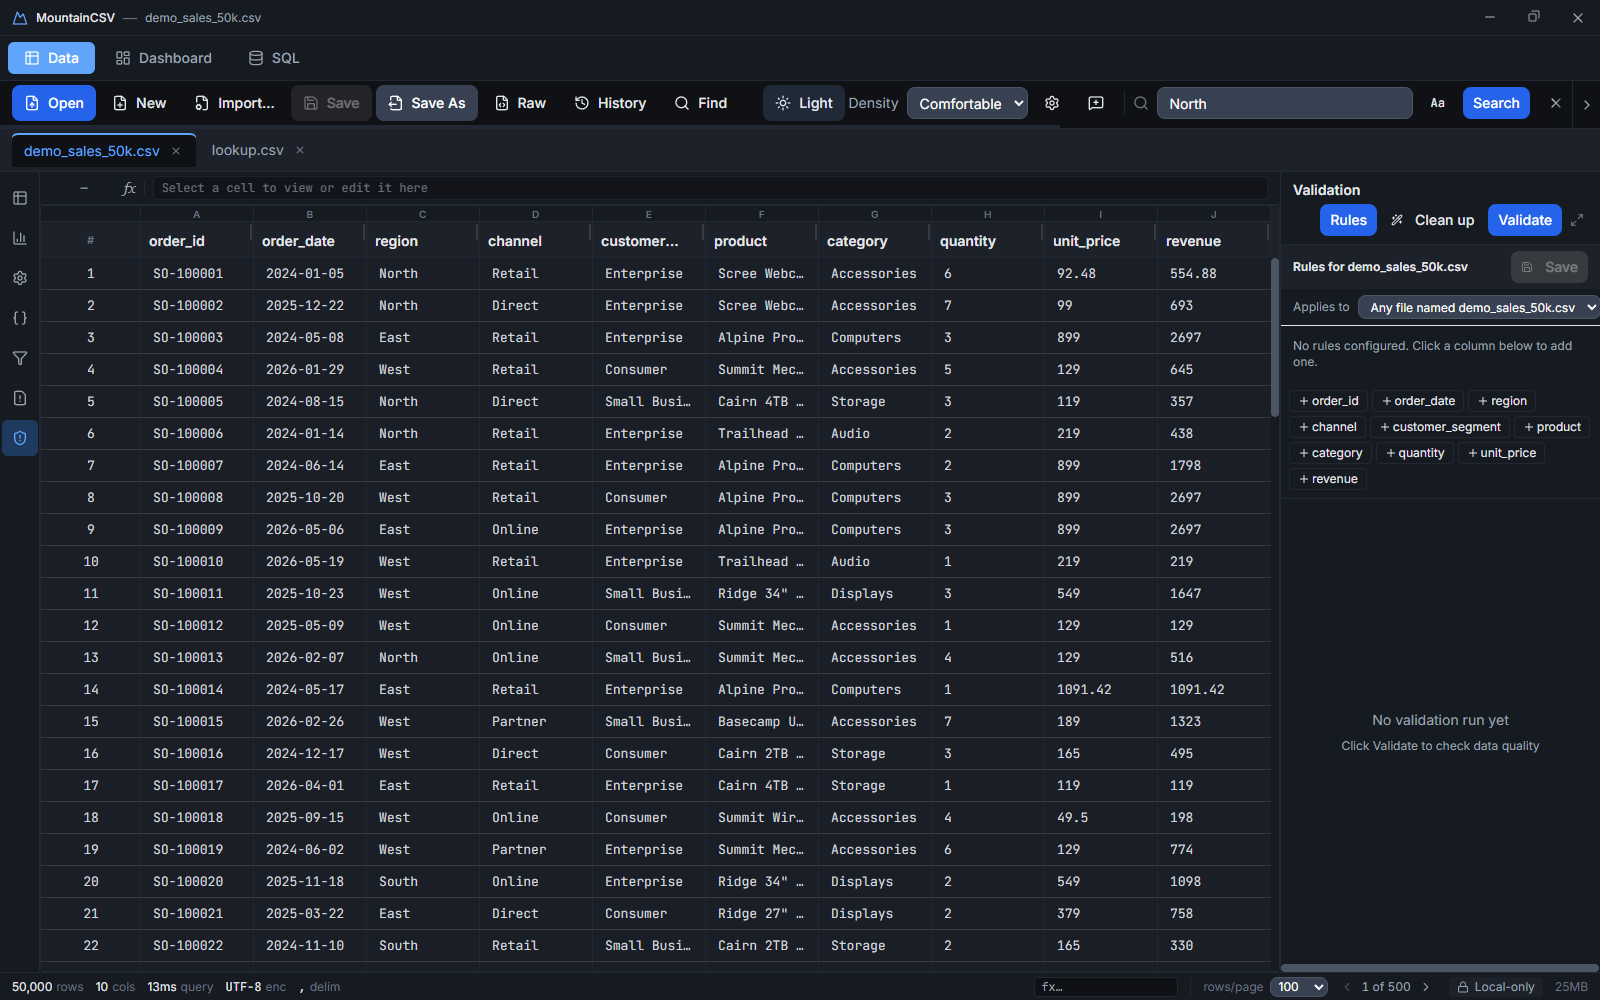The image size is (1600, 1000).
Task: Click the status bar fx input
Action: click(x=1105, y=987)
